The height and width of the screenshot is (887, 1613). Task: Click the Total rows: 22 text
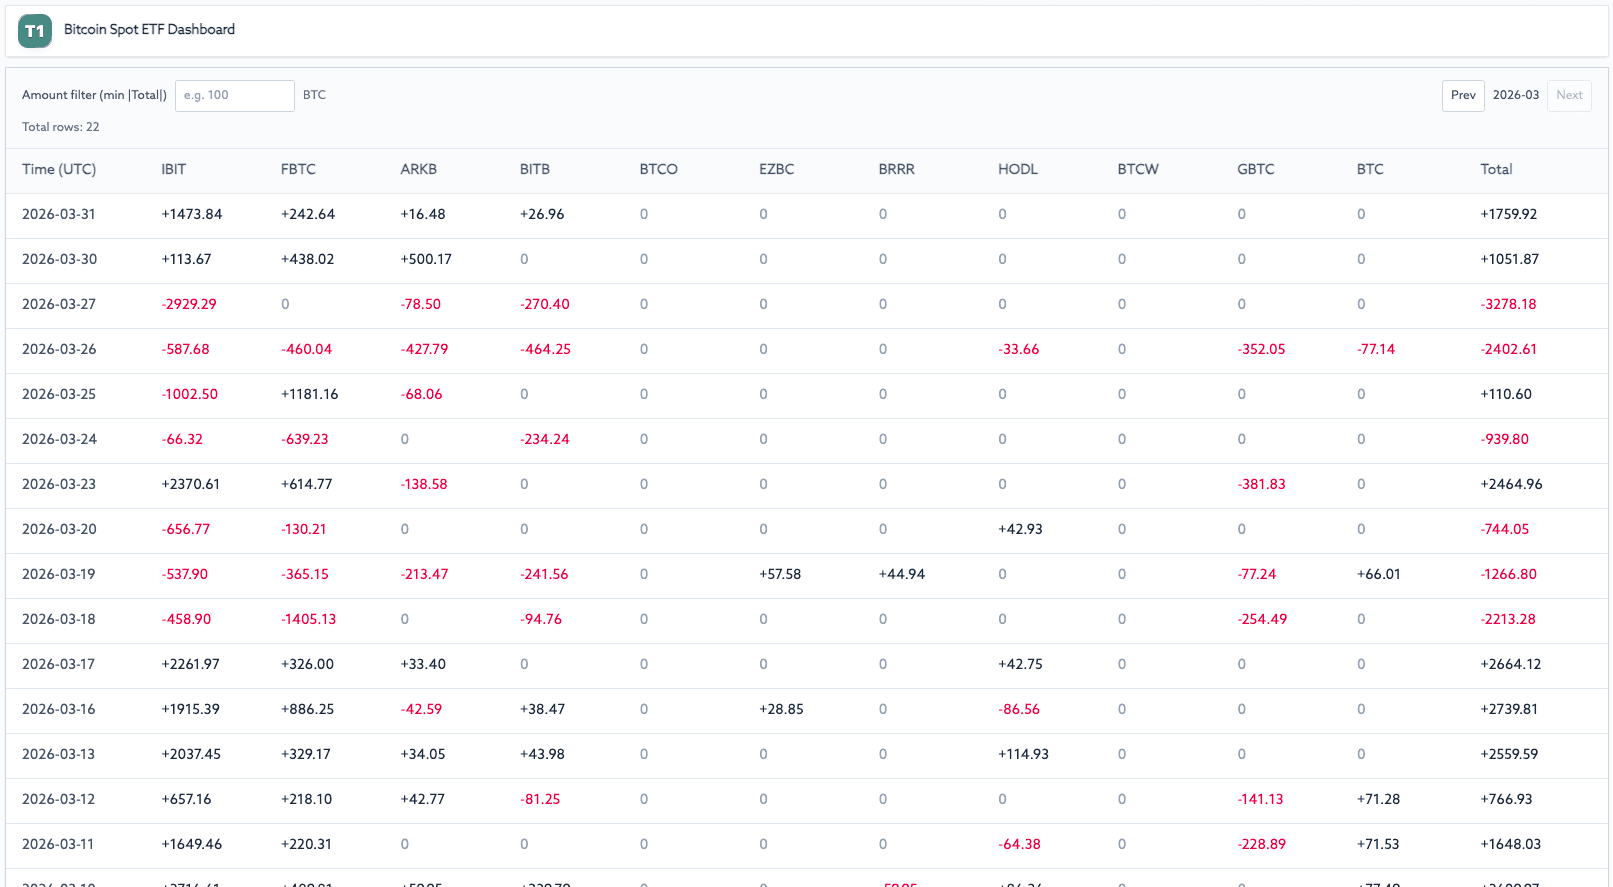pyautogui.click(x=61, y=128)
